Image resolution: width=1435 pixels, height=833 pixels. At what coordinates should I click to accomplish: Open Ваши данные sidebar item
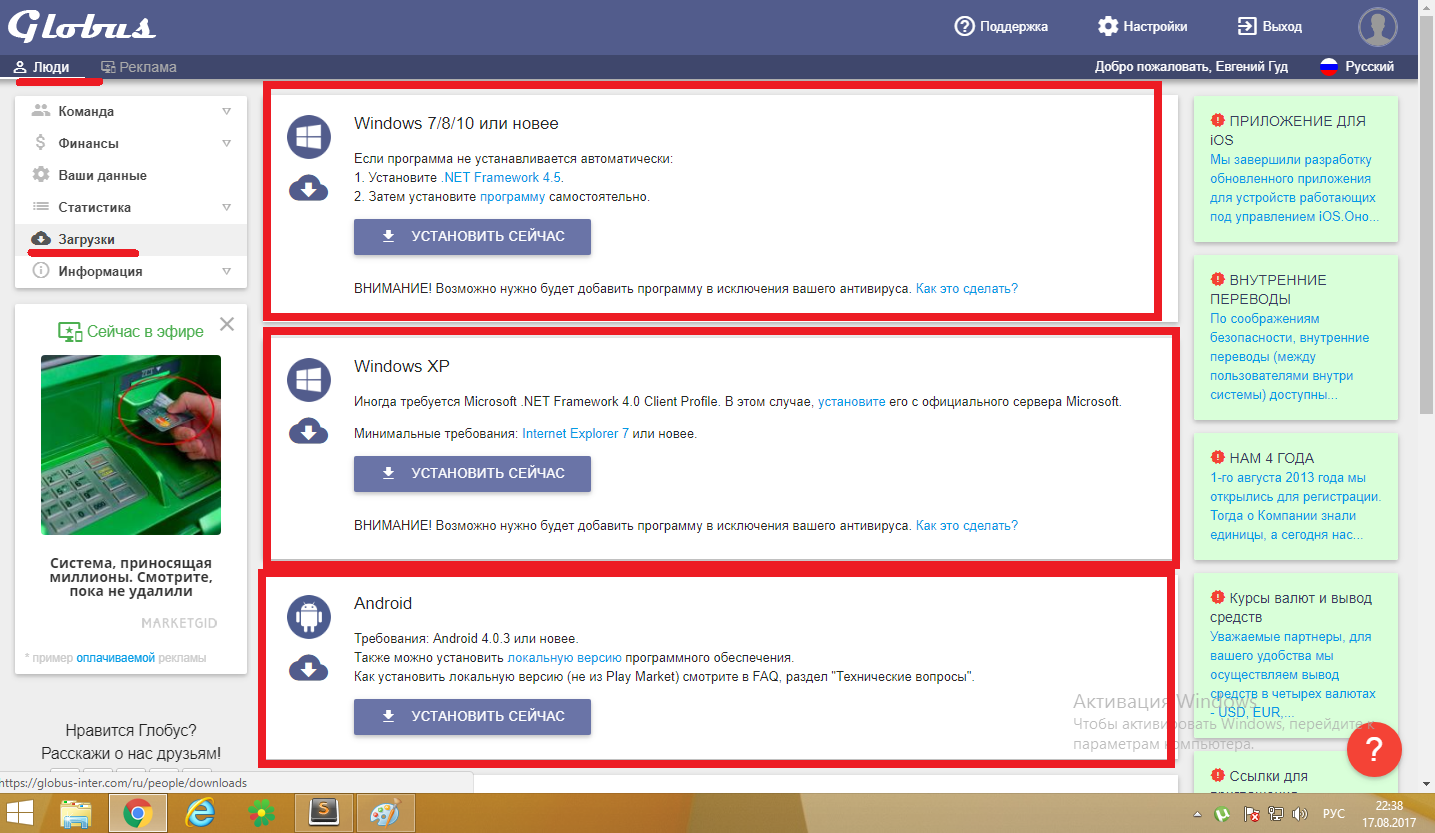point(131,175)
